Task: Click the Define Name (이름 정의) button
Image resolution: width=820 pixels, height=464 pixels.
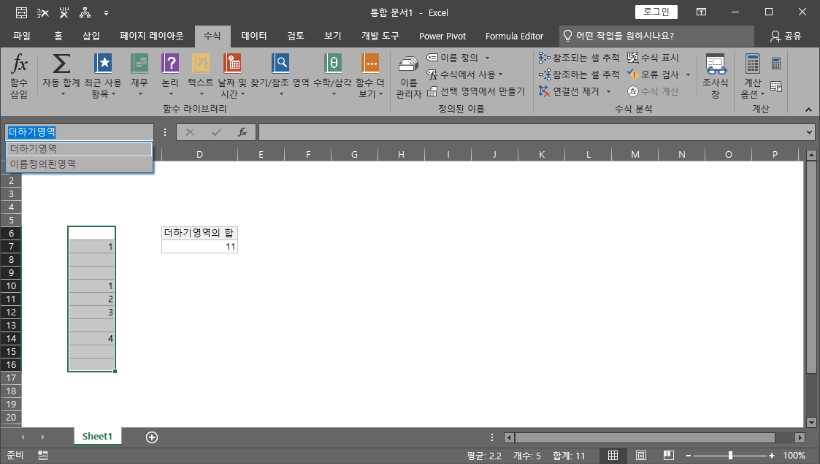Action: tap(453, 58)
